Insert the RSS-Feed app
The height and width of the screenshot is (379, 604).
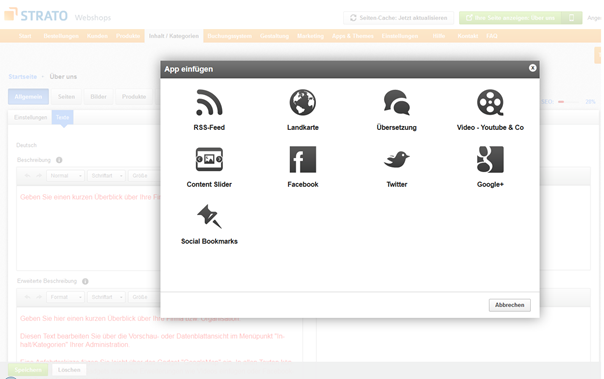click(x=209, y=110)
